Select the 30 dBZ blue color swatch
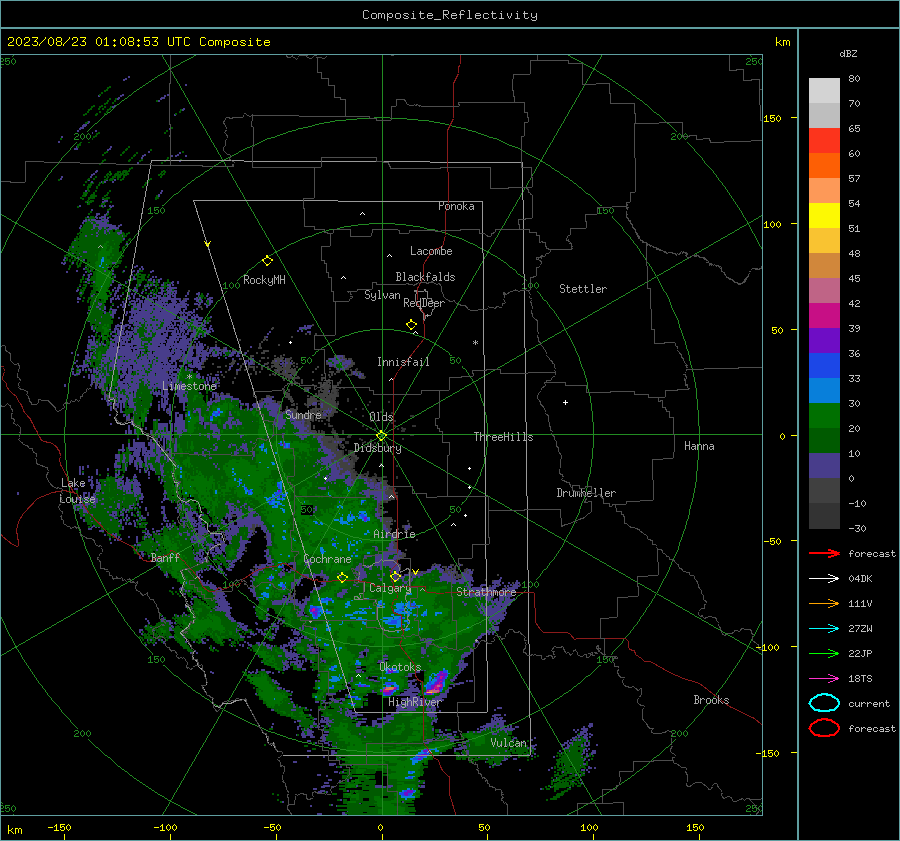The image size is (900, 841). point(824,390)
